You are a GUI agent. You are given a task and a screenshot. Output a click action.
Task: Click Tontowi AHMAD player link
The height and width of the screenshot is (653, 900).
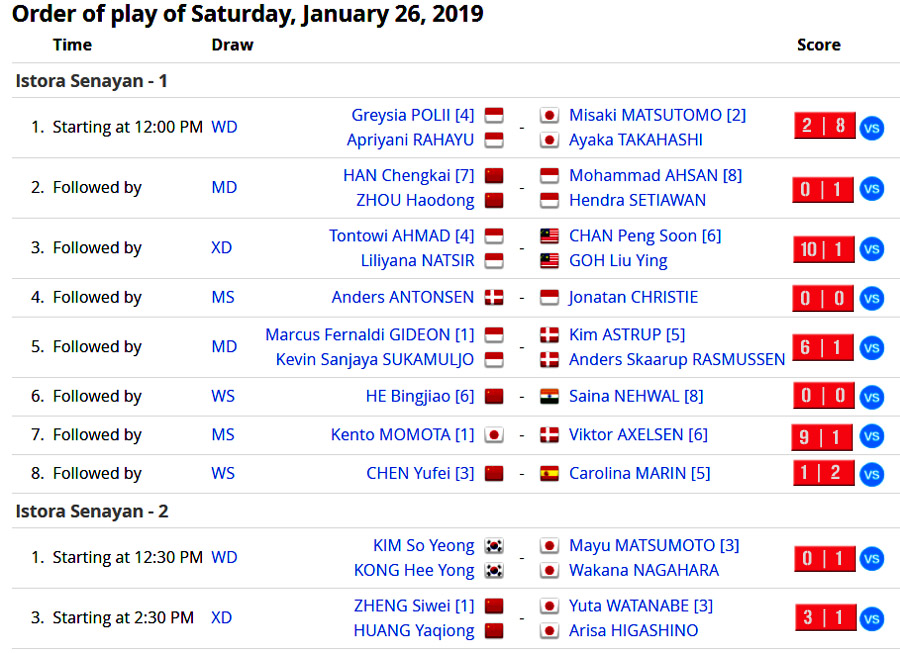pos(401,236)
